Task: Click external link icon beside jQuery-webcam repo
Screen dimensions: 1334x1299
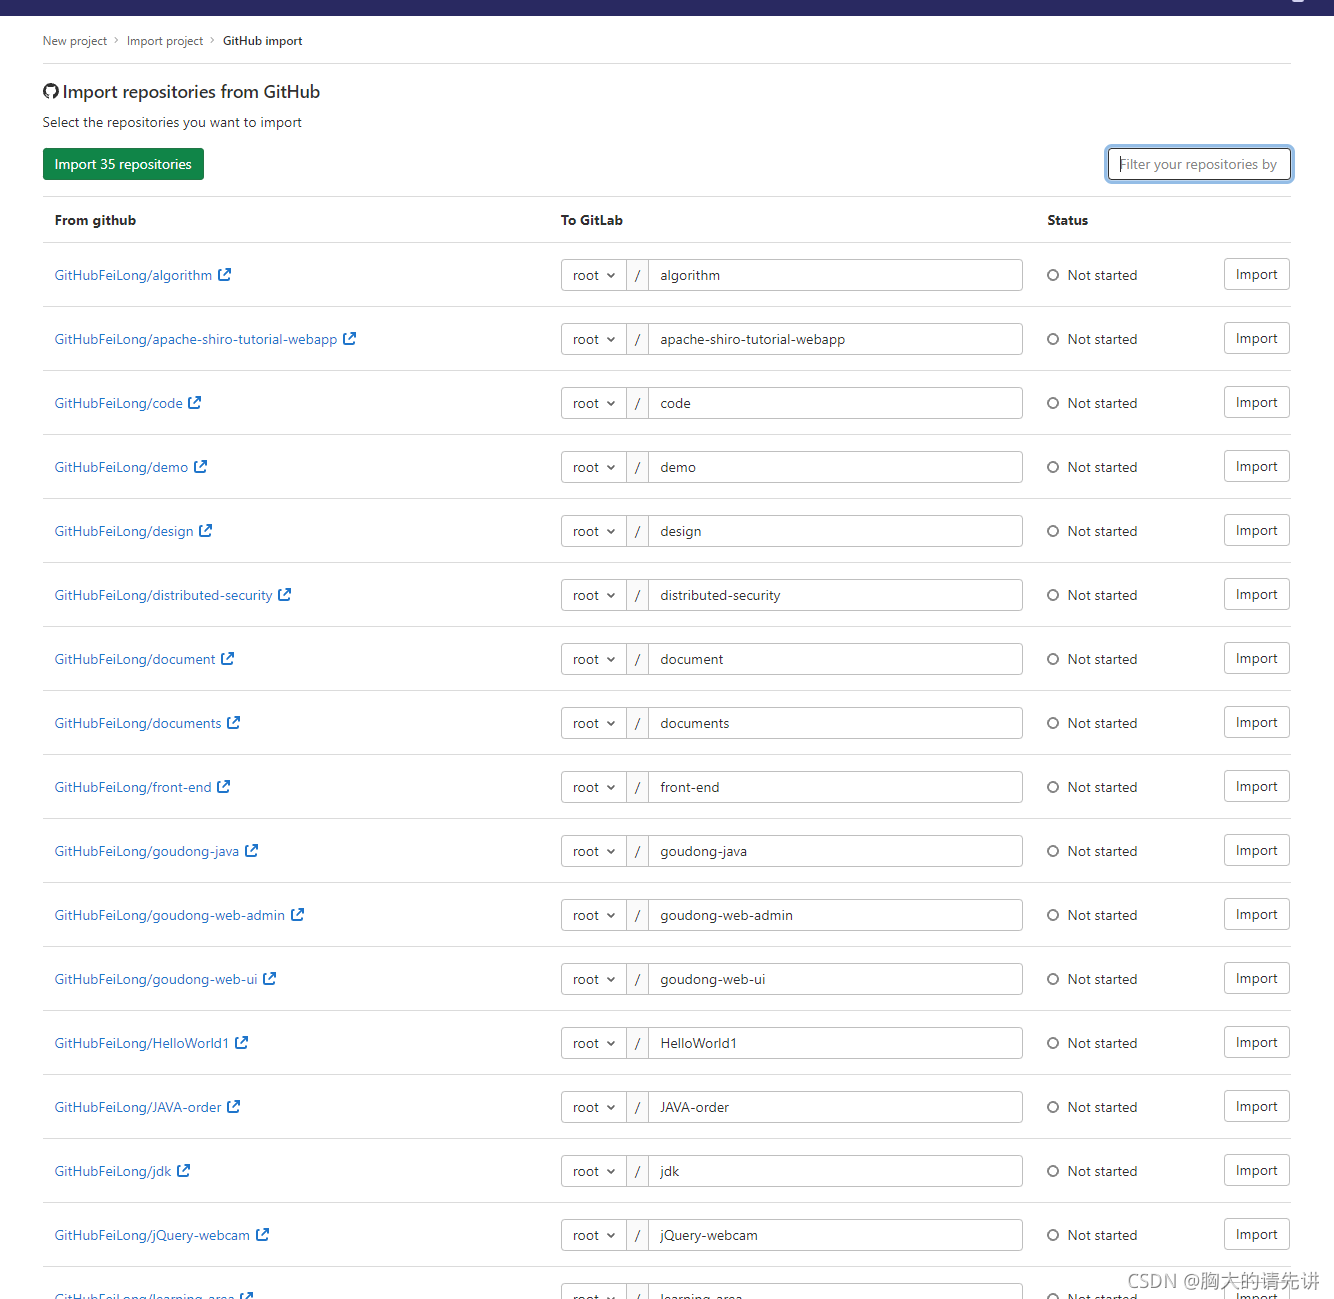Action: point(263,1234)
